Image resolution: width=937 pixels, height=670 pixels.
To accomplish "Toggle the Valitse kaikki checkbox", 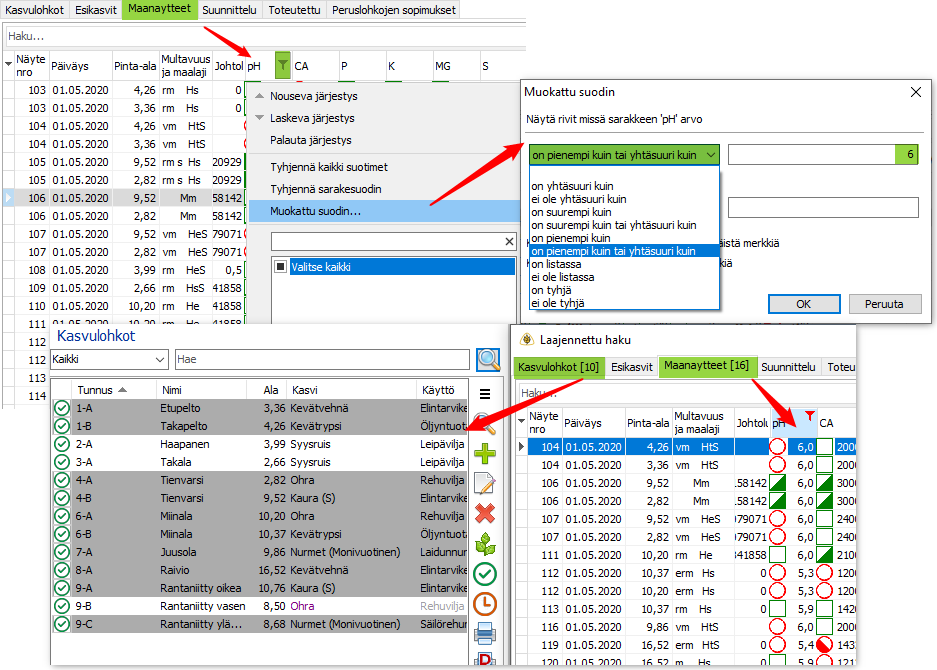I will [280, 267].
